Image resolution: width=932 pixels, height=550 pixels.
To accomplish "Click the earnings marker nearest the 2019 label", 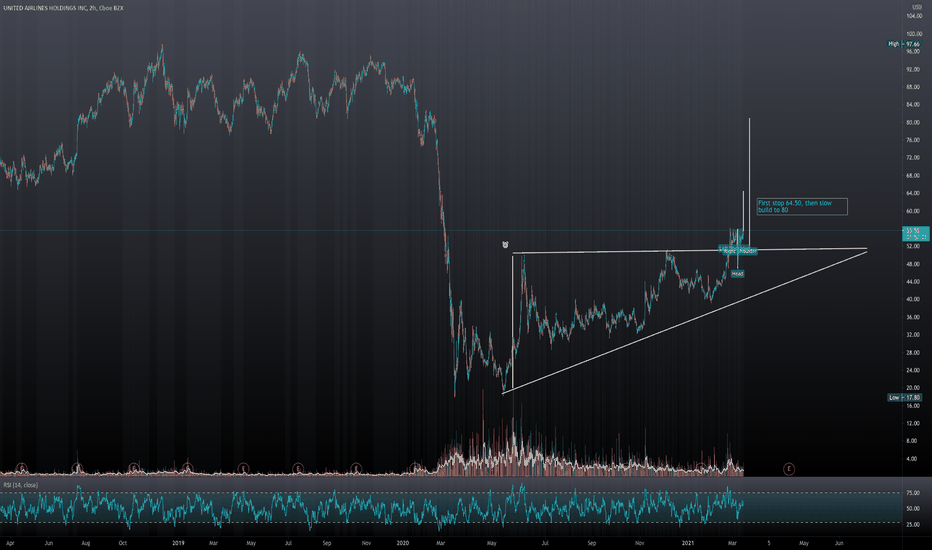I will (187, 469).
